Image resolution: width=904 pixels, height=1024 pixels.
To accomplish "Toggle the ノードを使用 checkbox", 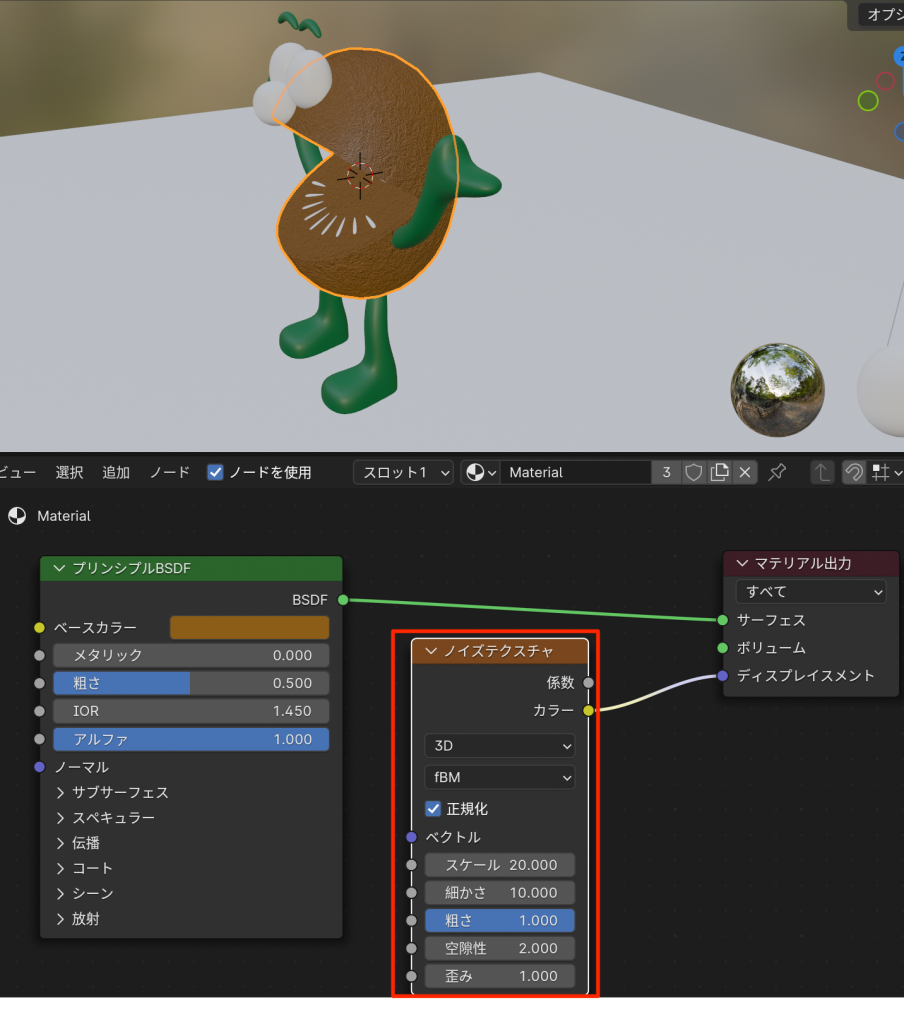I will (x=215, y=472).
